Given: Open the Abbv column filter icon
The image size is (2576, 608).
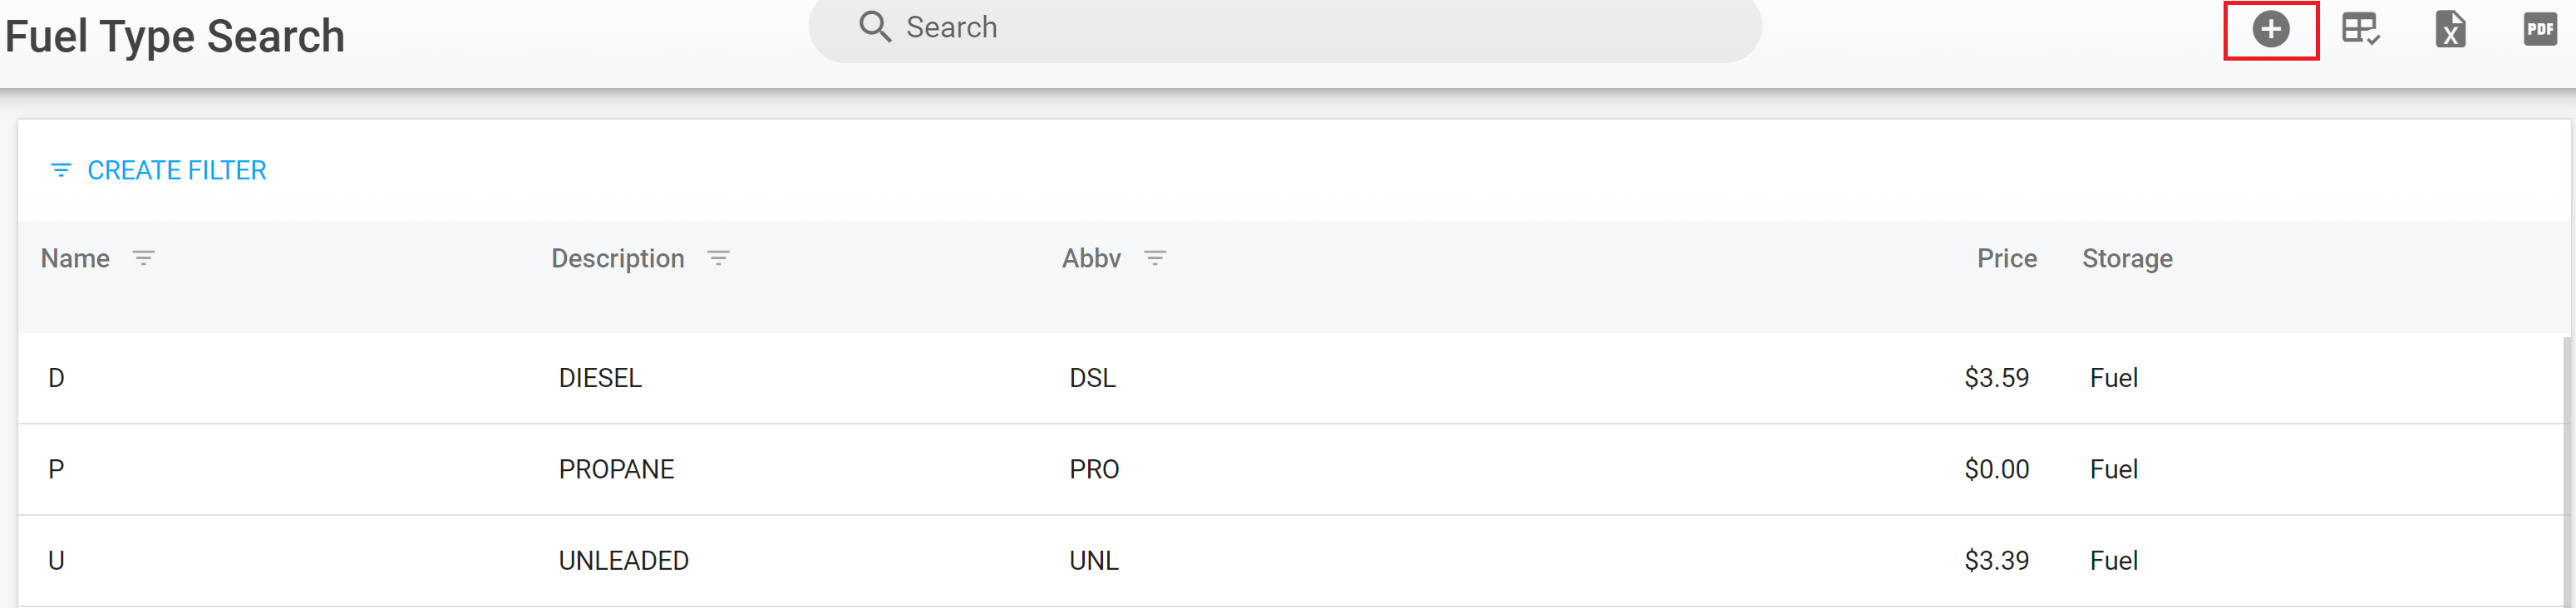Looking at the screenshot, I should [1155, 258].
